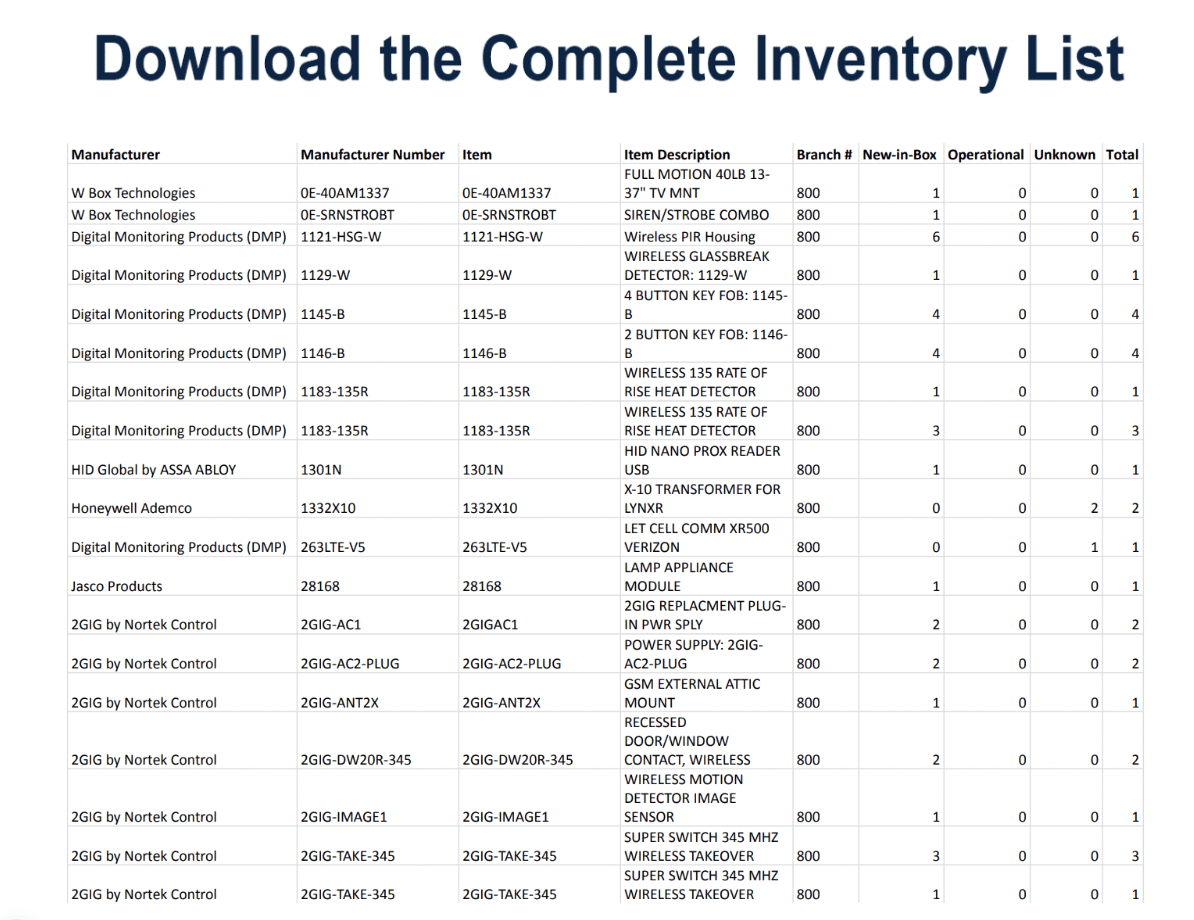Click the HID NANO PROX READER USB description
Image resolution: width=1194 pixels, height=920 pixels.
pos(702,460)
